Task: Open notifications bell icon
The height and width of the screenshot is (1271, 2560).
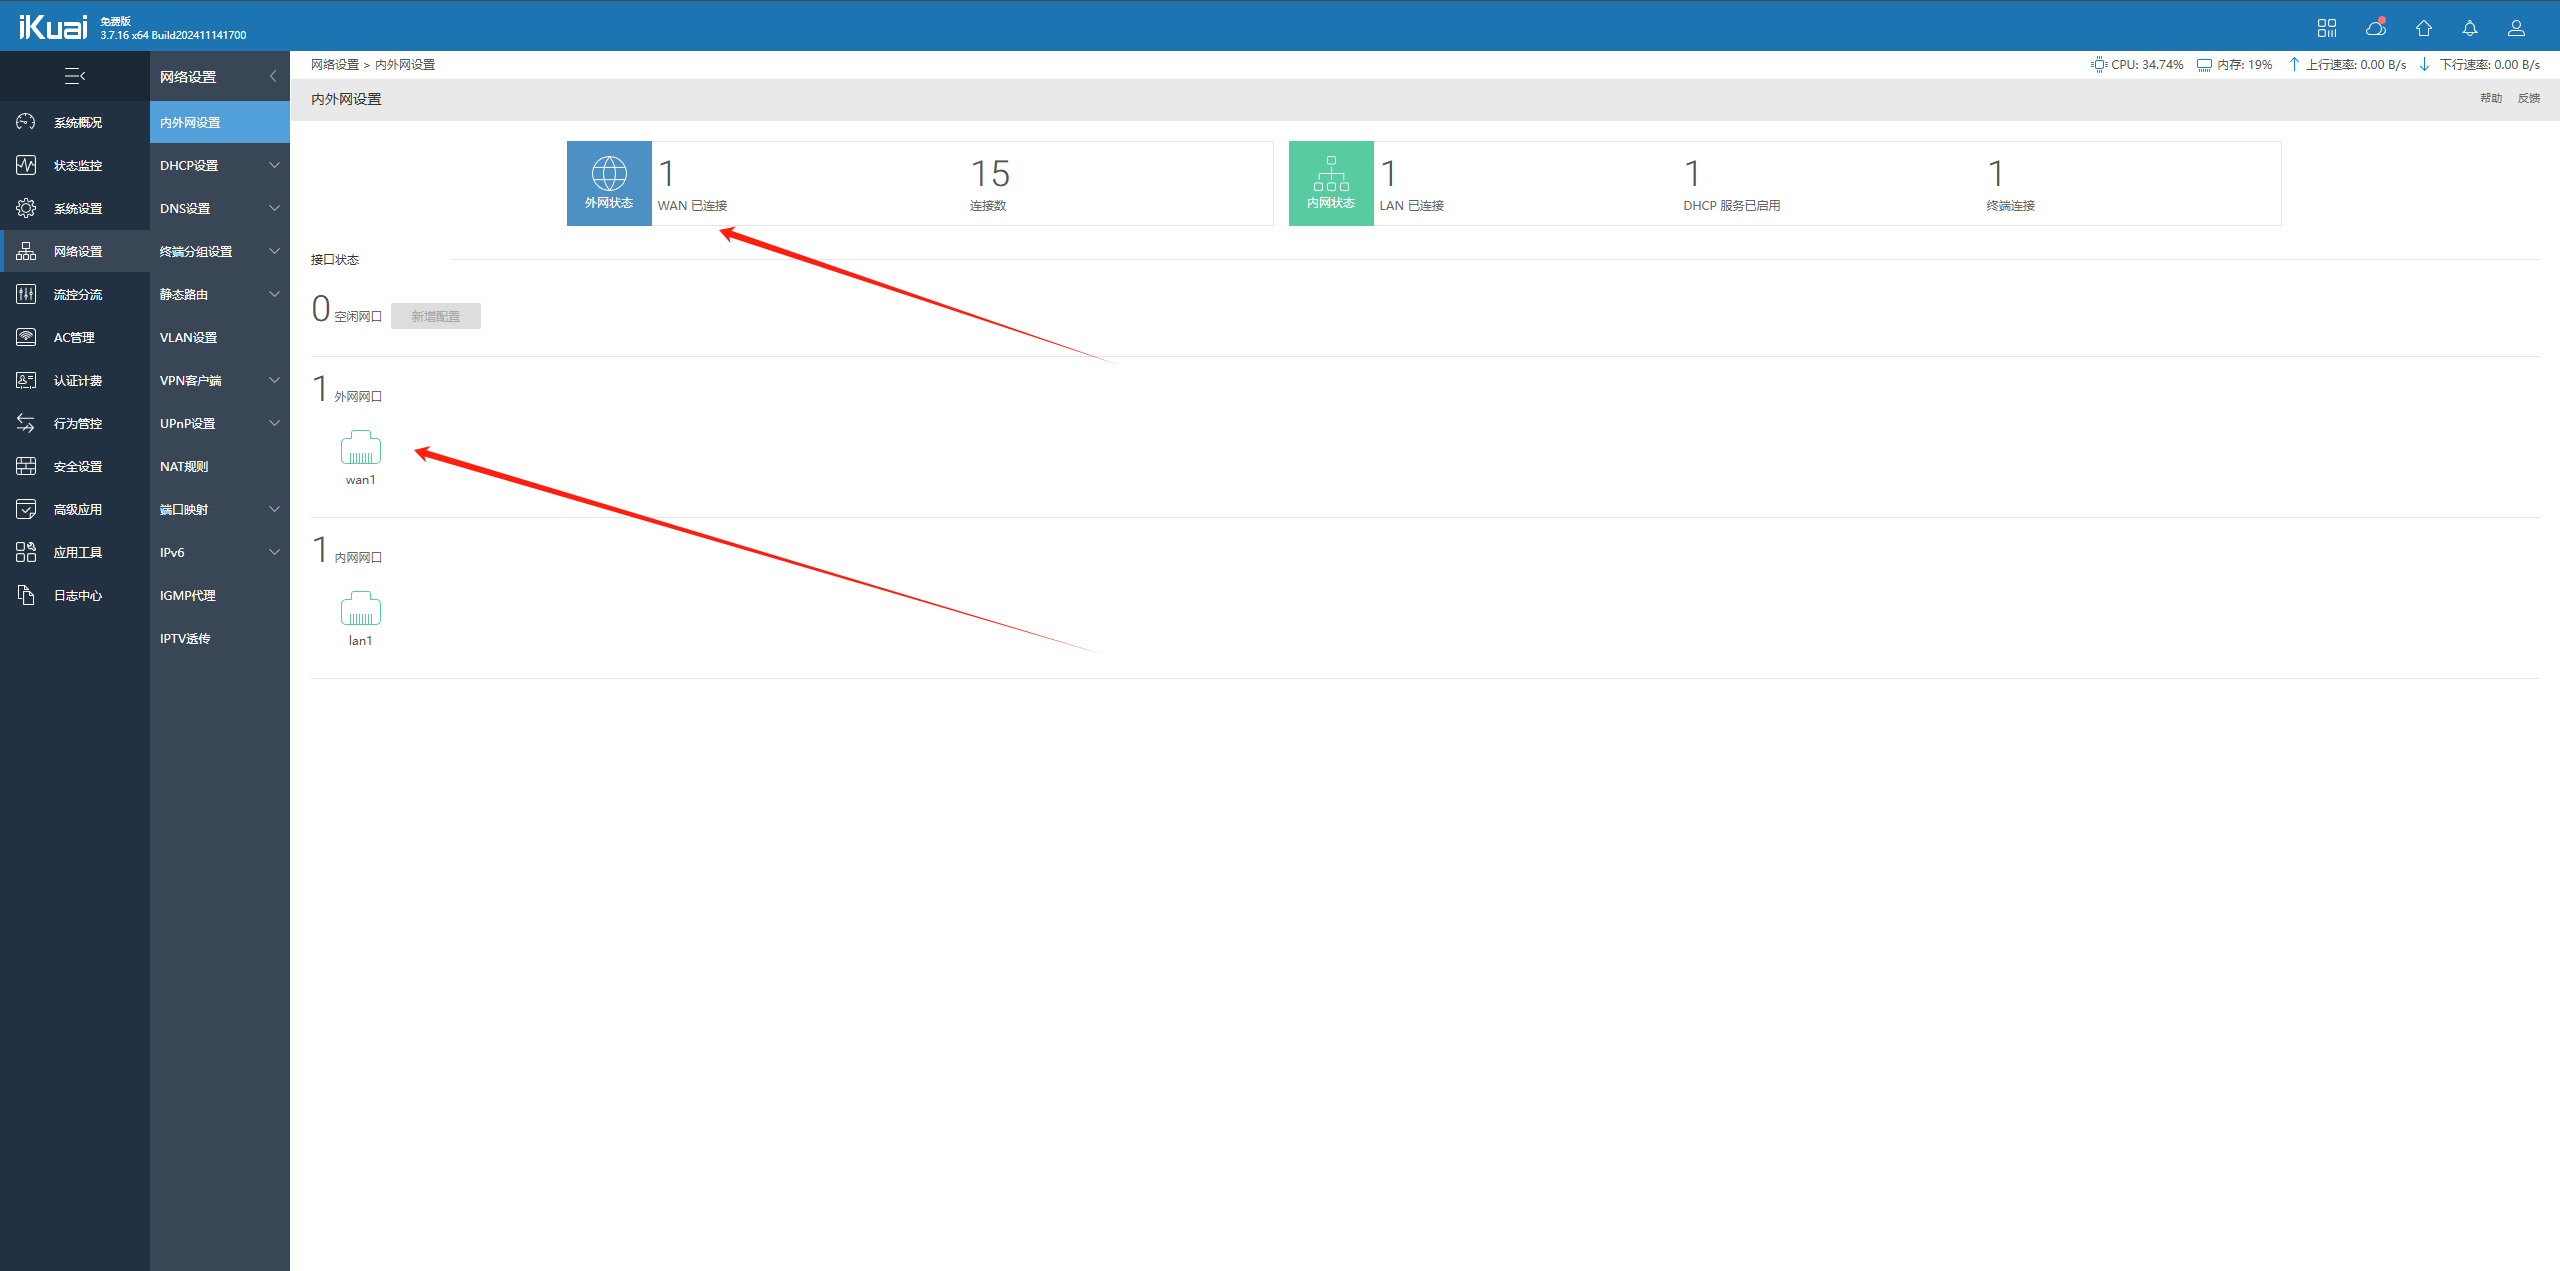Action: pyautogui.click(x=2469, y=28)
